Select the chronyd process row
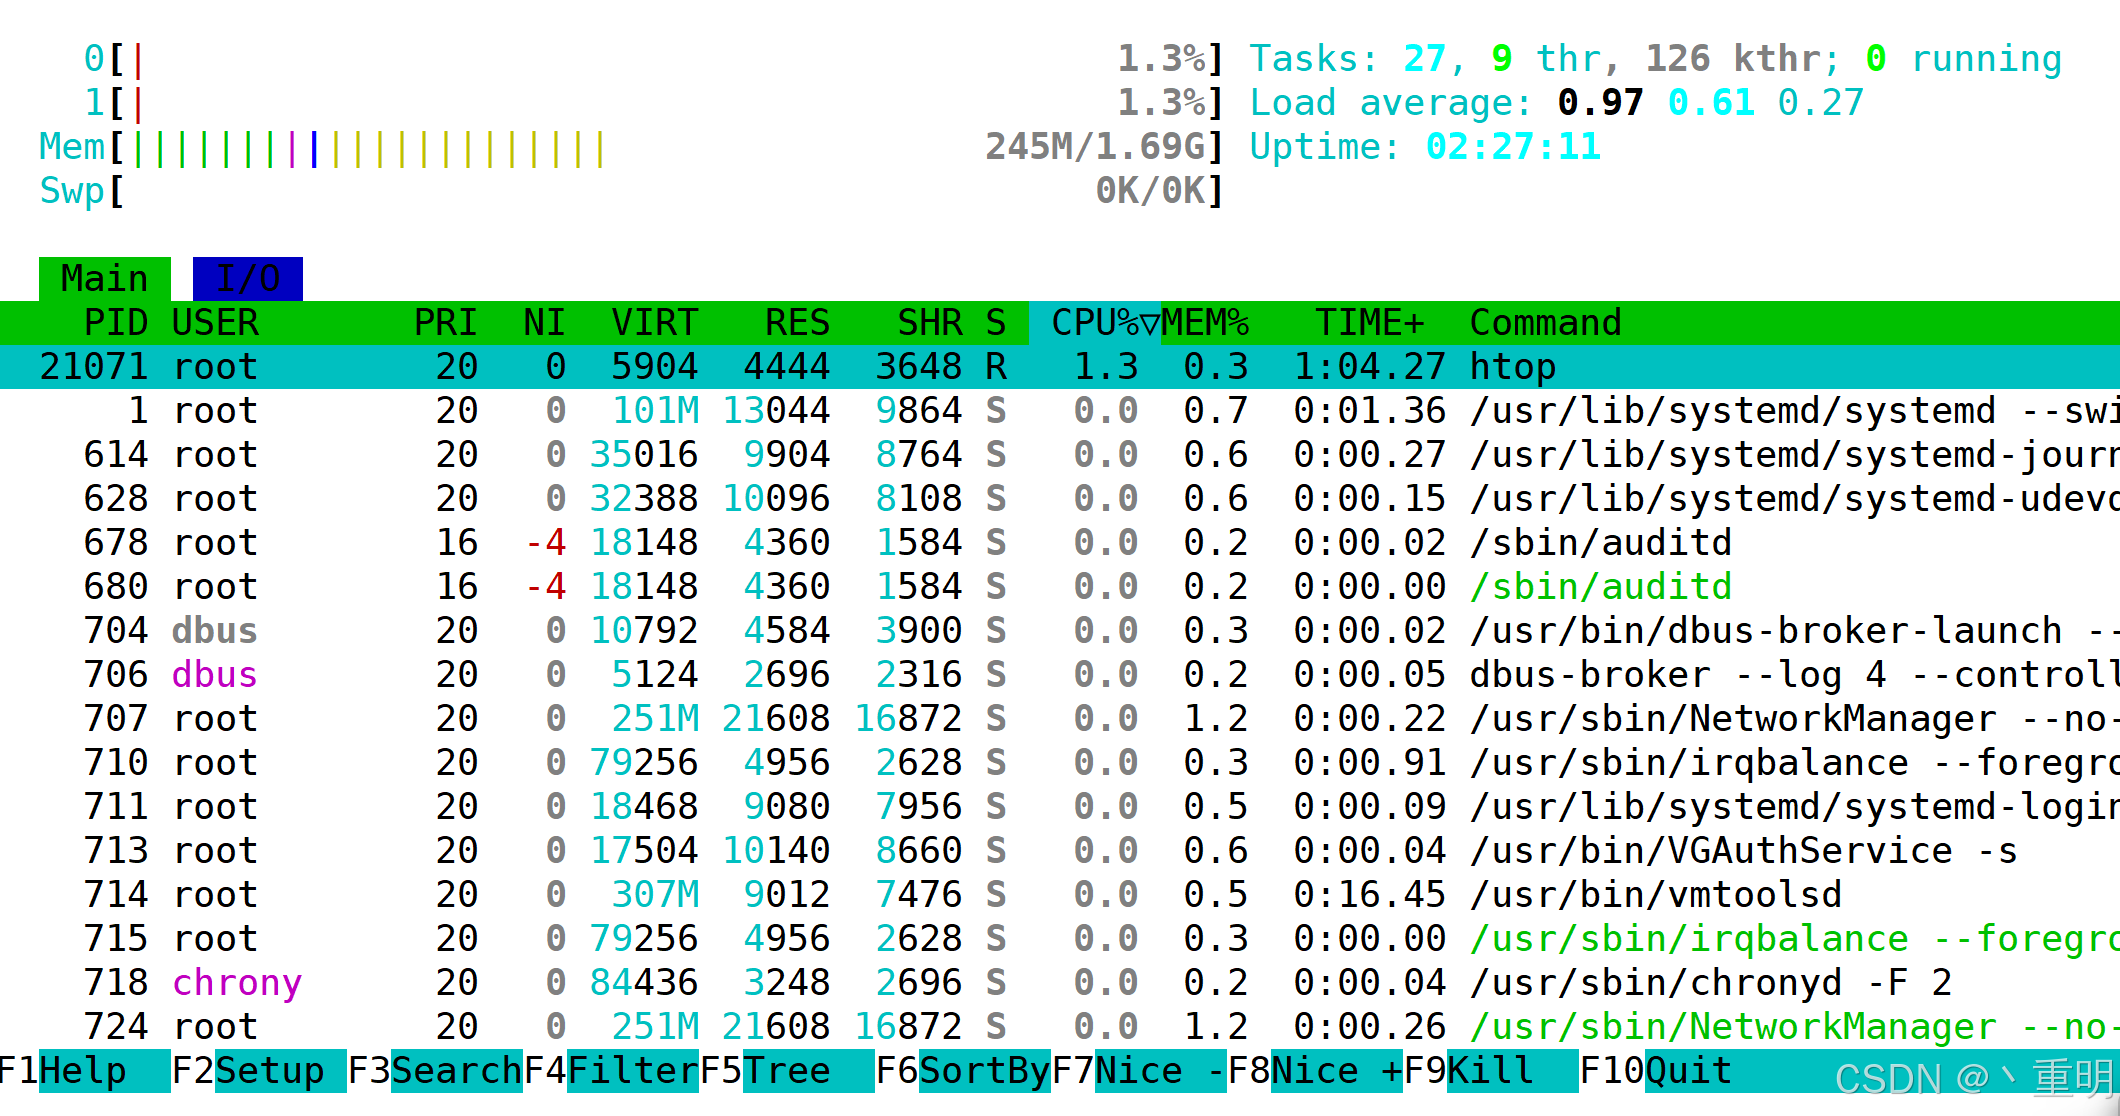2120x1116 pixels. coord(1060,983)
